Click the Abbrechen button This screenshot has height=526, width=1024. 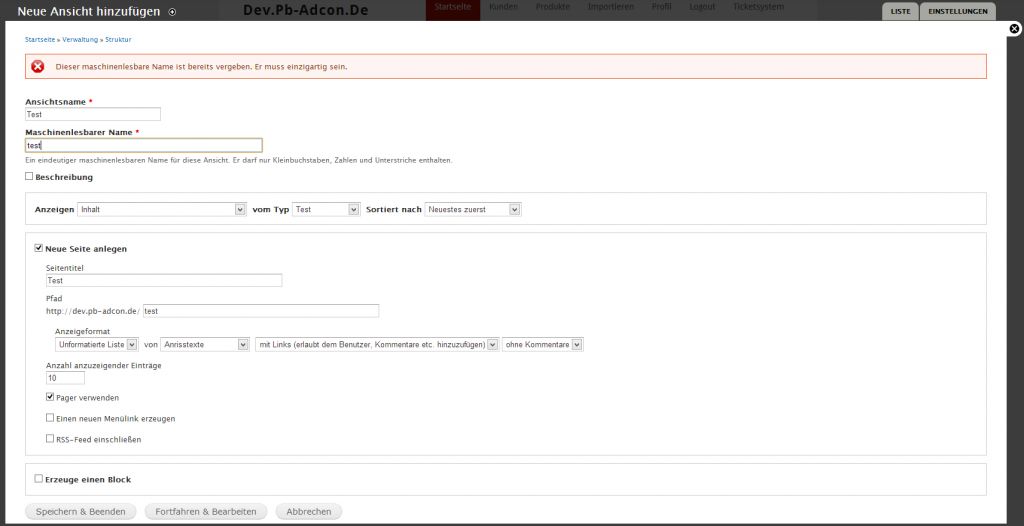click(309, 511)
